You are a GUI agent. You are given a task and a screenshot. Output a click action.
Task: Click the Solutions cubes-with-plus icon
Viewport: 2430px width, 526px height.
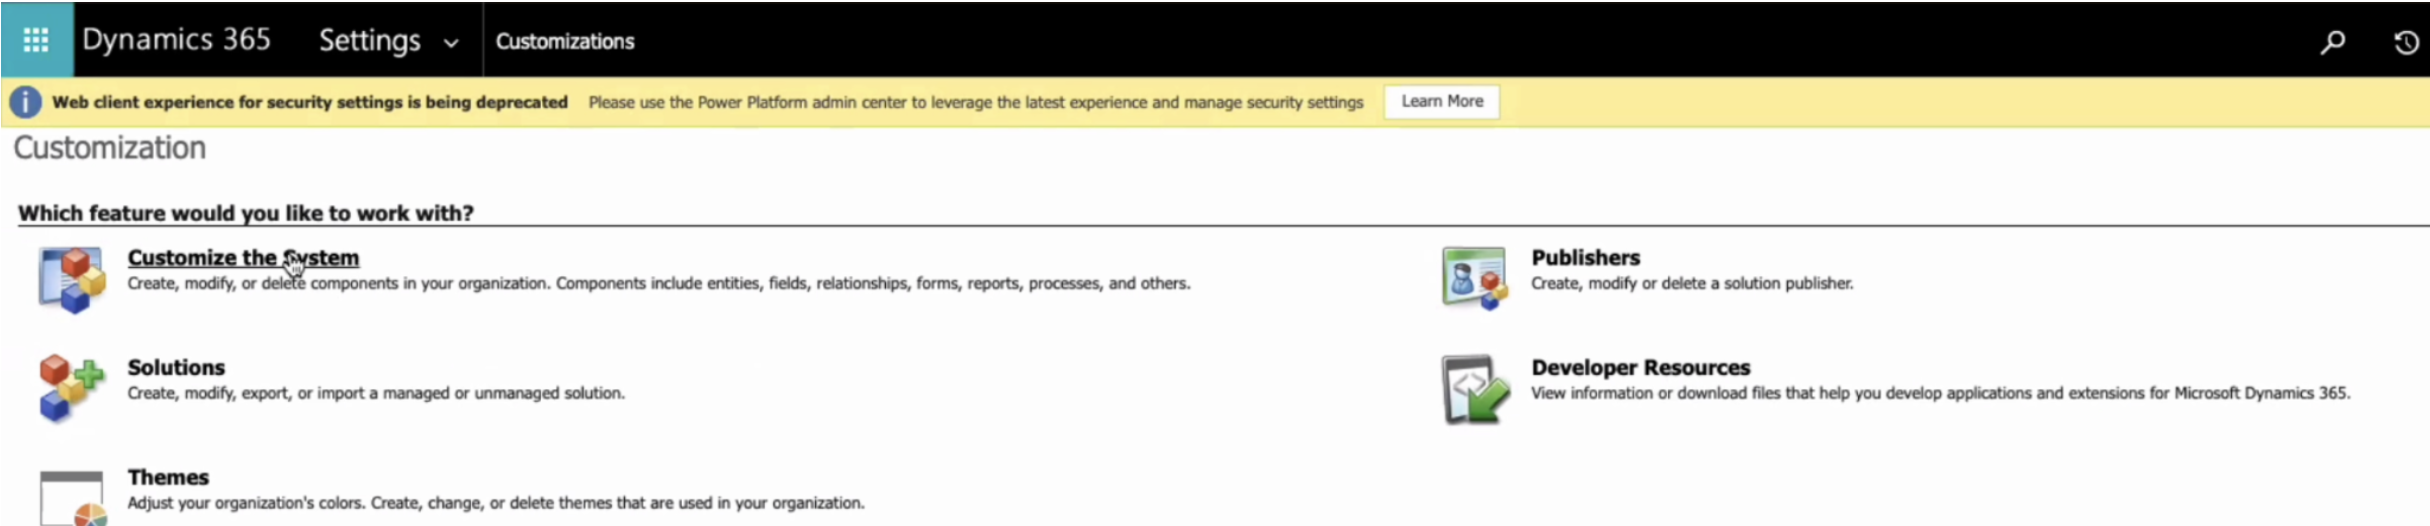[71, 388]
